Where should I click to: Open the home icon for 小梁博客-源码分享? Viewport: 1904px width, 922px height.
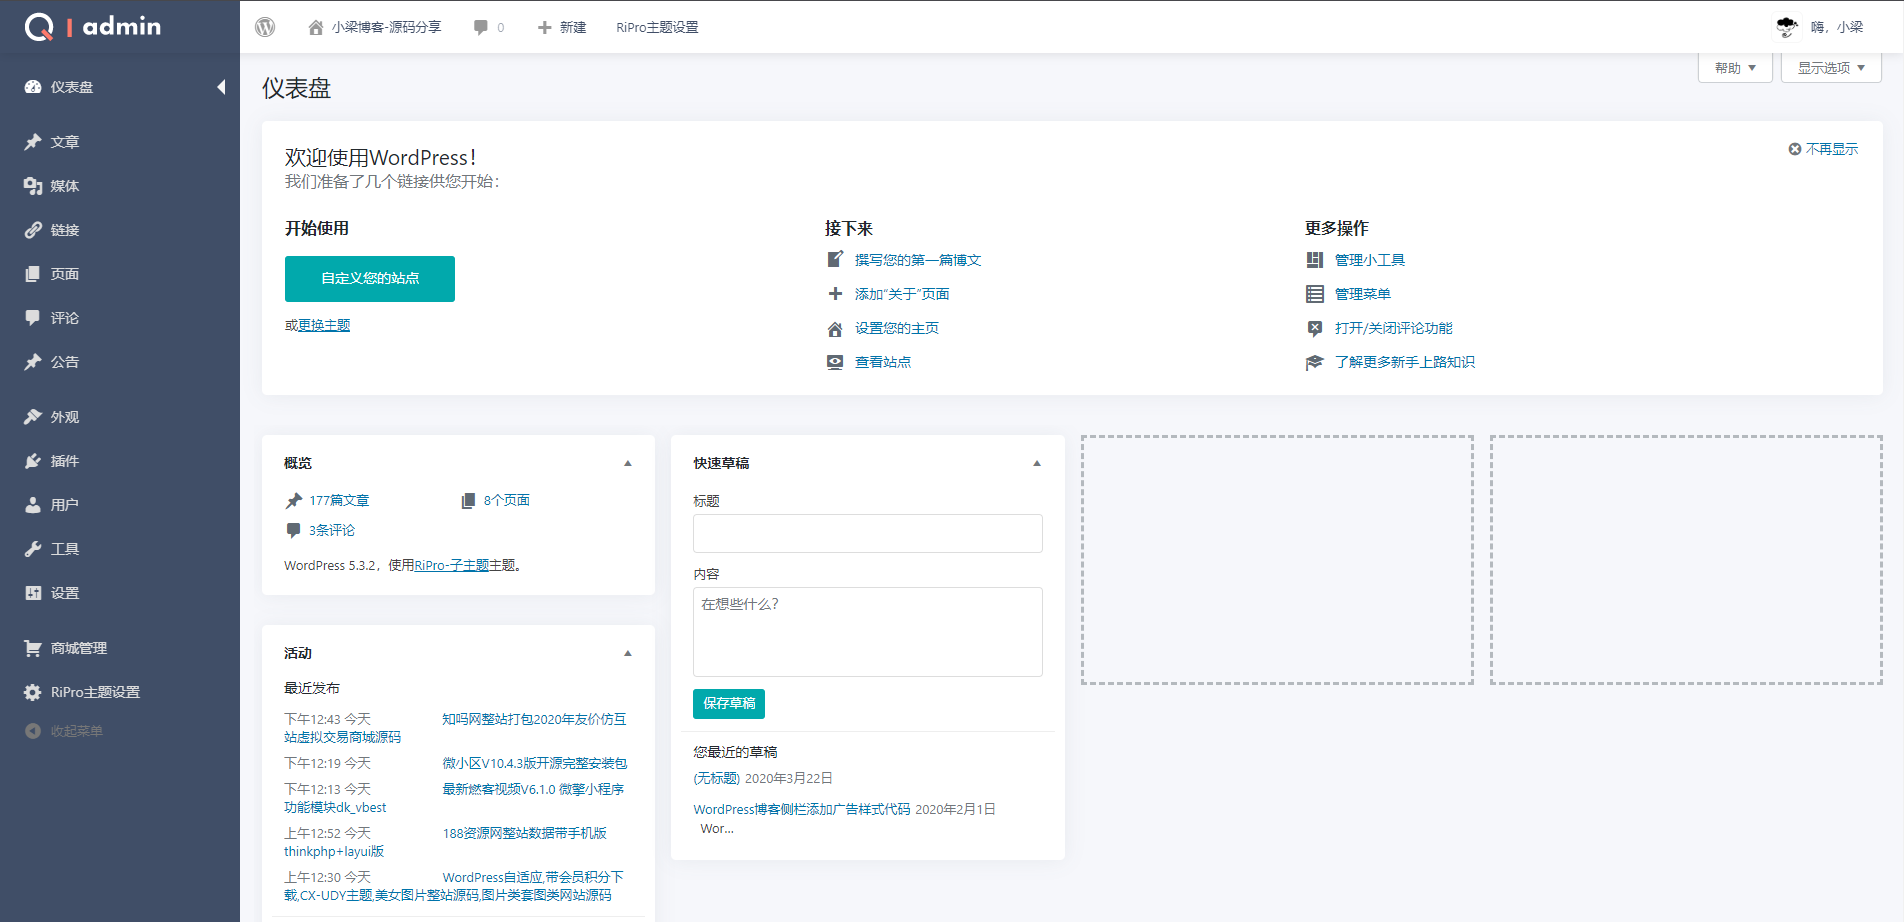tap(316, 27)
